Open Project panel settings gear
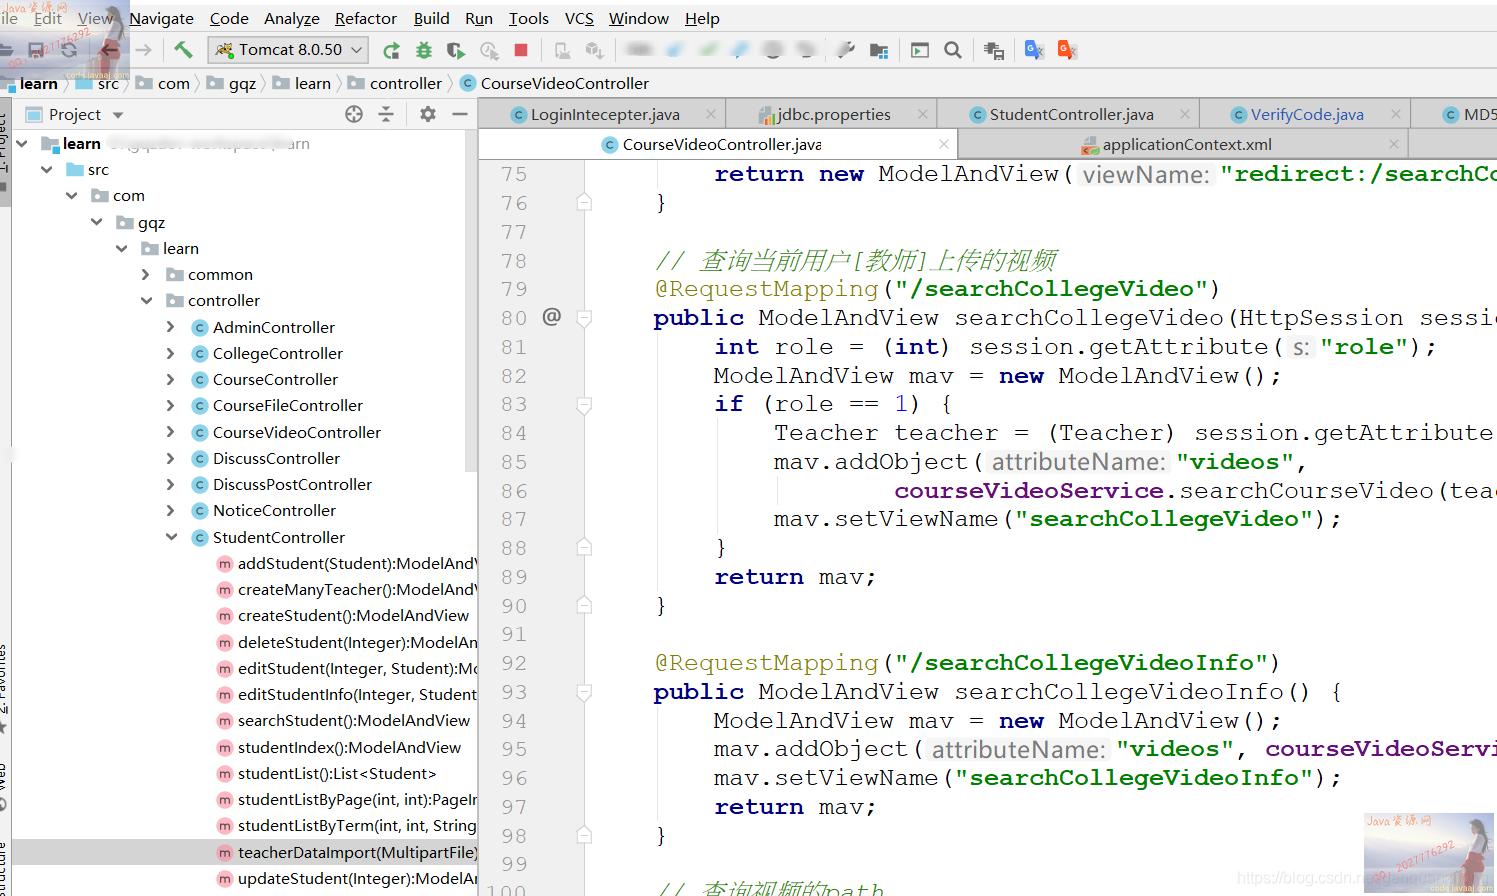Viewport: 1497px width, 896px height. click(x=428, y=114)
